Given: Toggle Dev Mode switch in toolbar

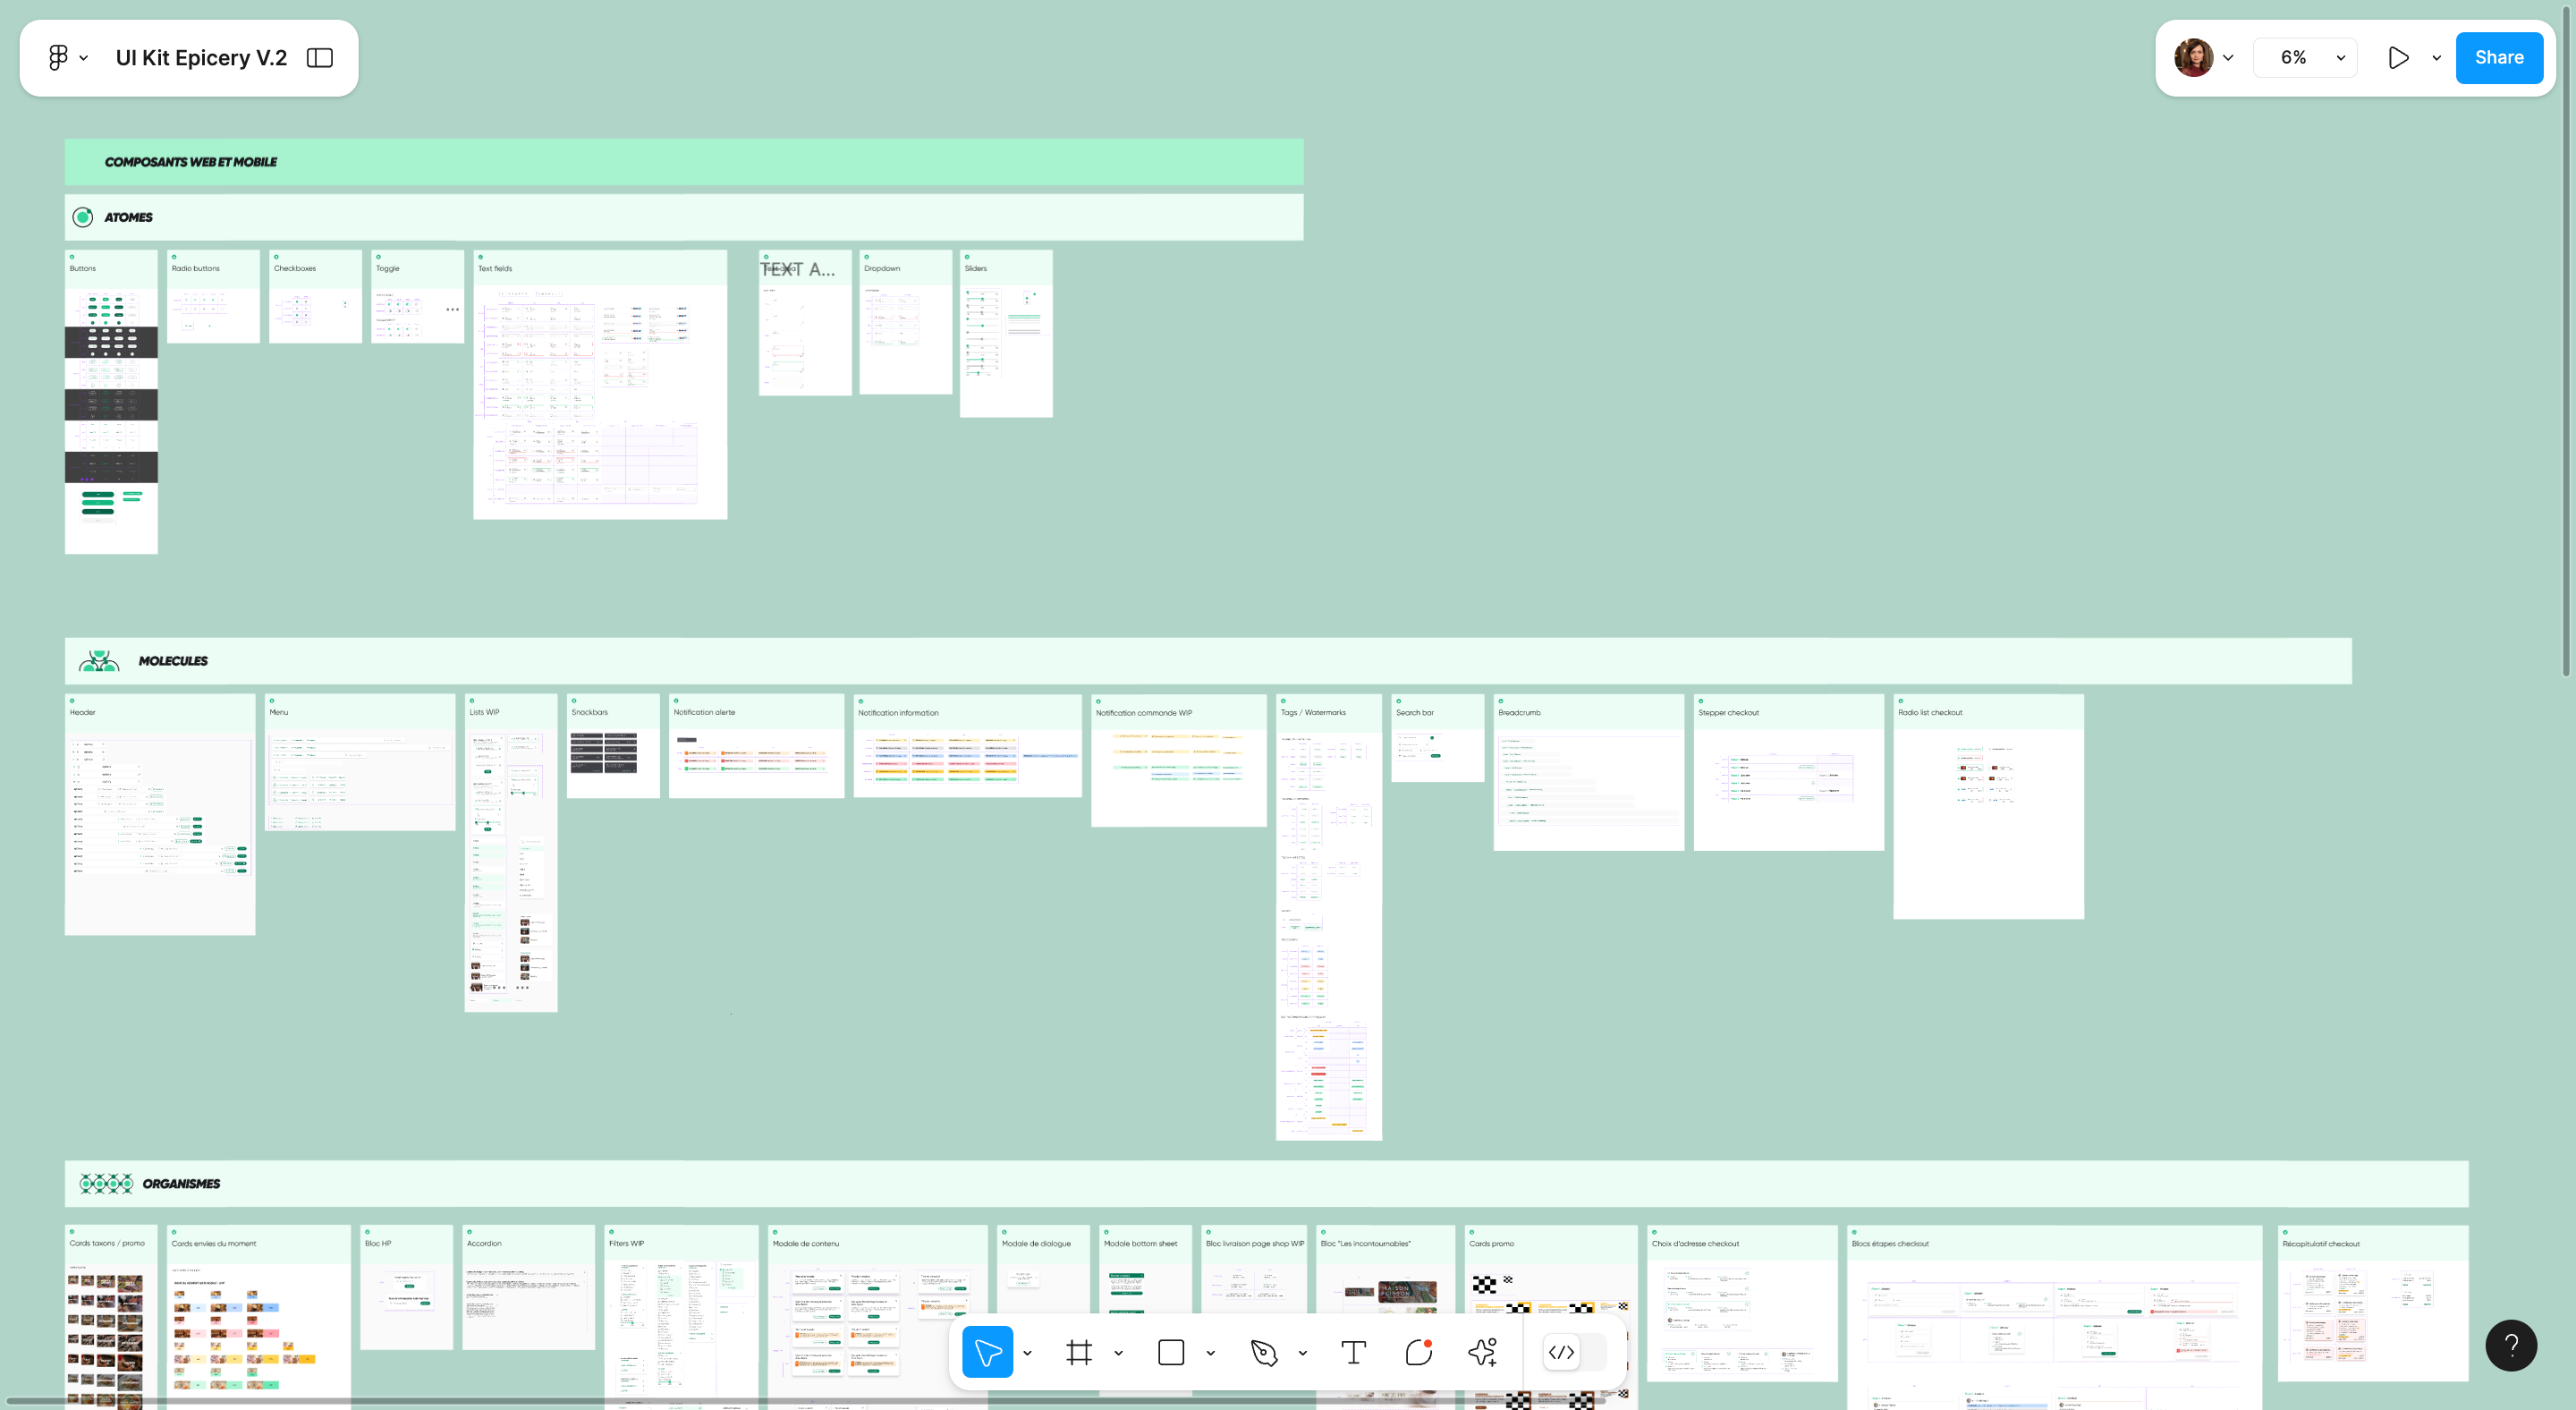Looking at the screenshot, I should pyautogui.click(x=1574, y=1352).
